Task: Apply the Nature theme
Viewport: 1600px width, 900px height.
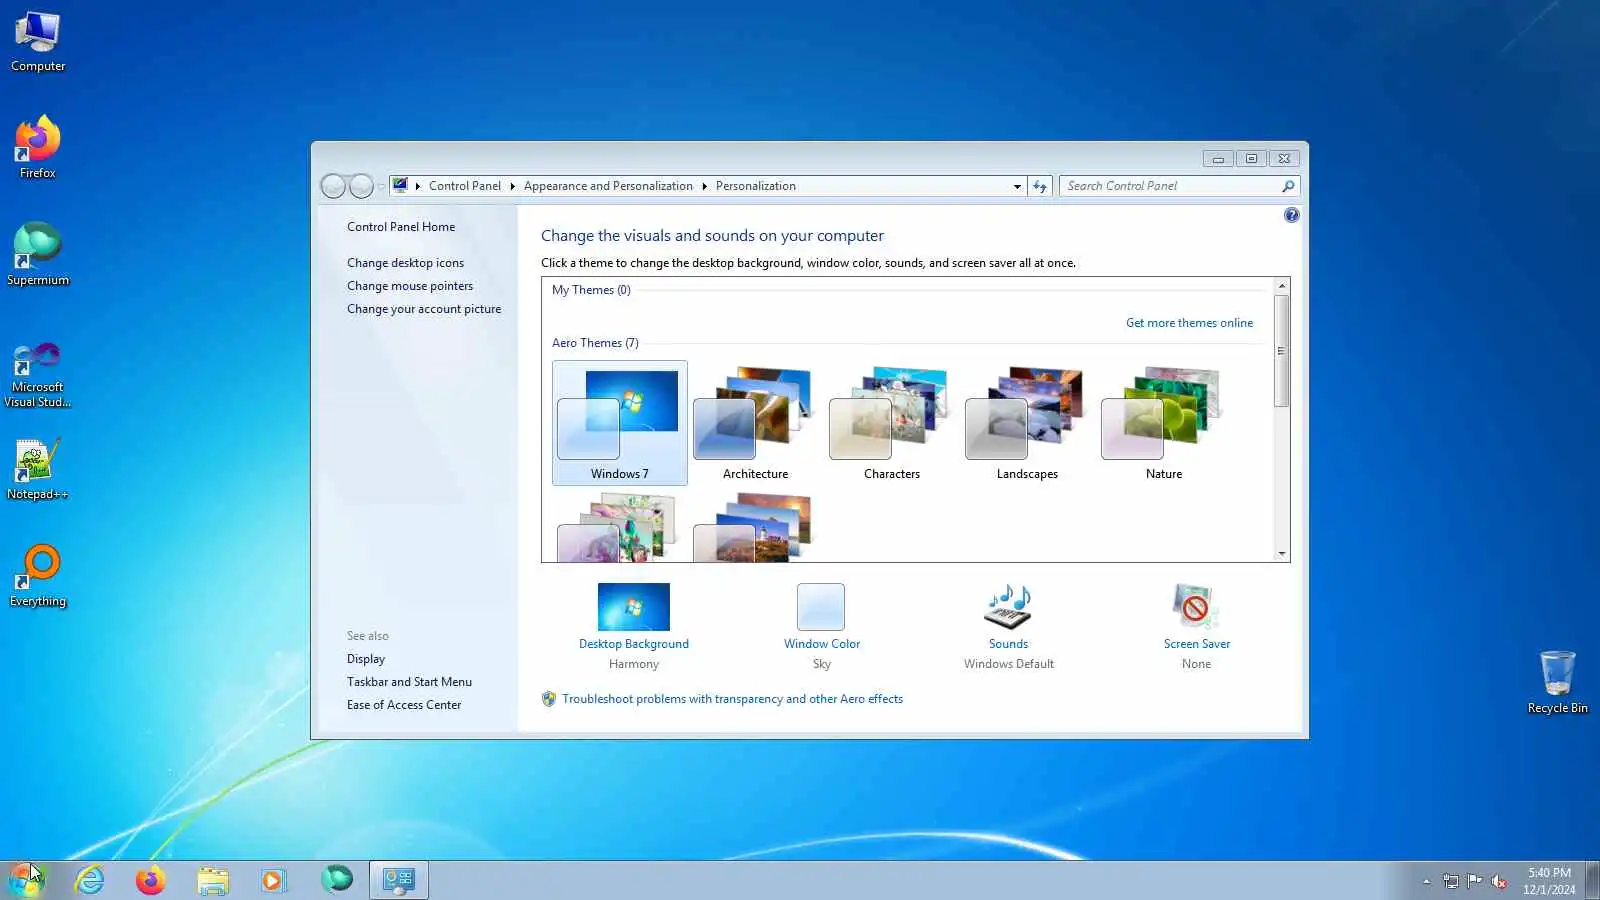Action: click(1163, 423)
